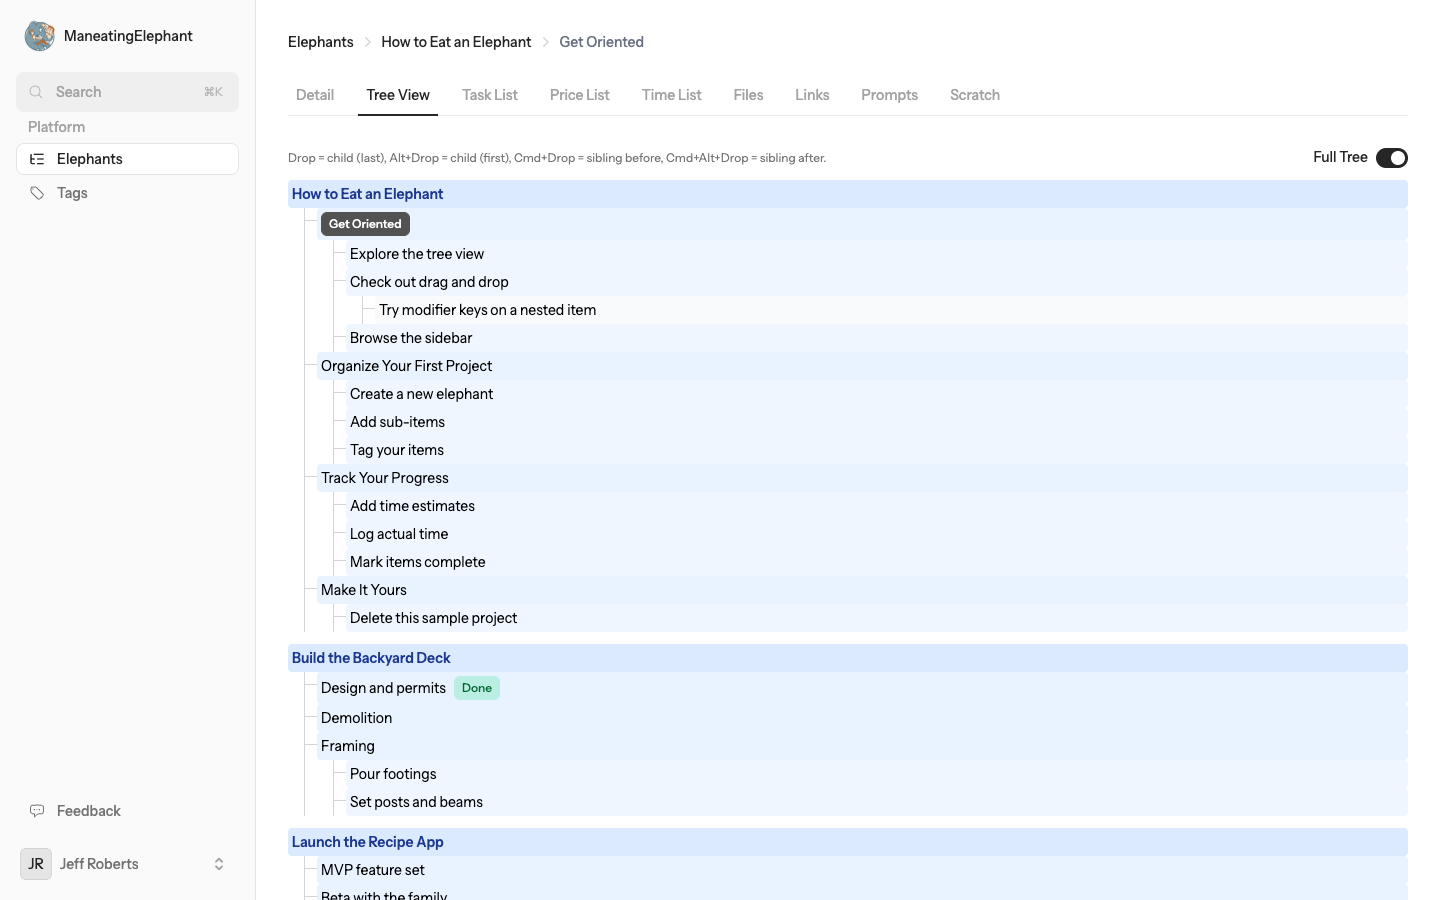Click the Elephants tree icon in sidebar

pyautogui.click(x=37, y=159)
